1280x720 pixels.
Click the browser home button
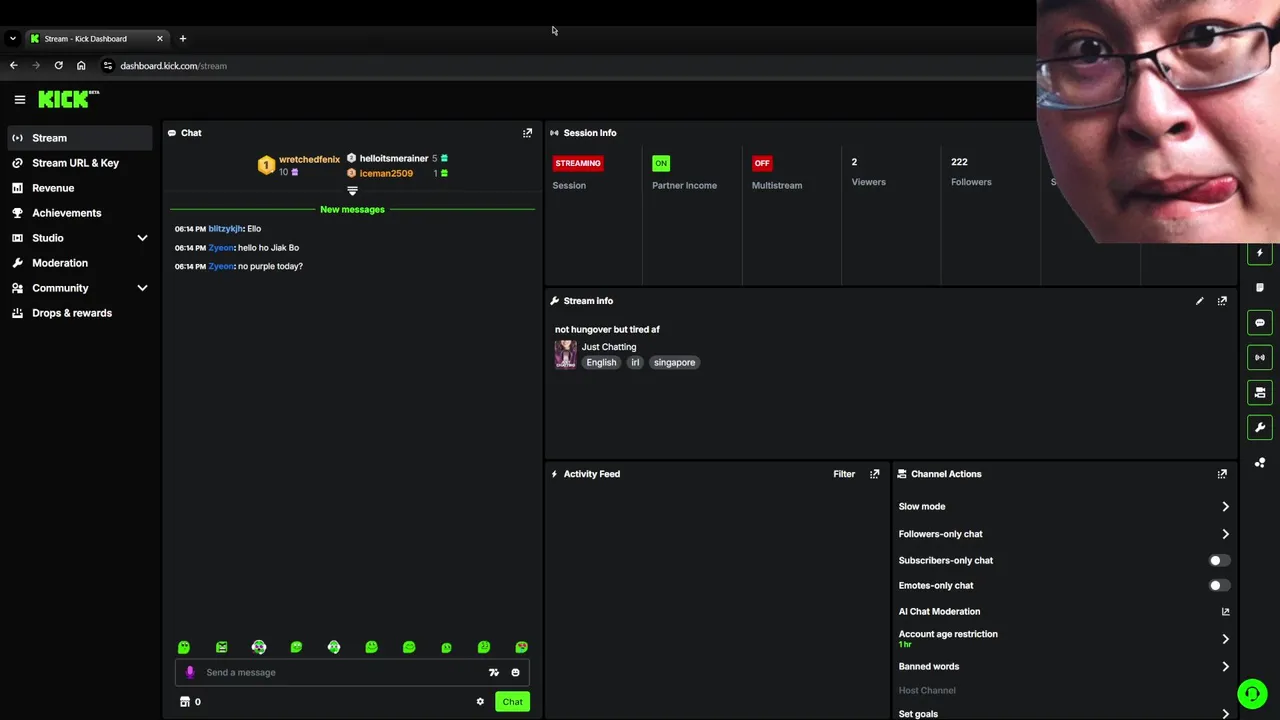click(x=81, y=66)
